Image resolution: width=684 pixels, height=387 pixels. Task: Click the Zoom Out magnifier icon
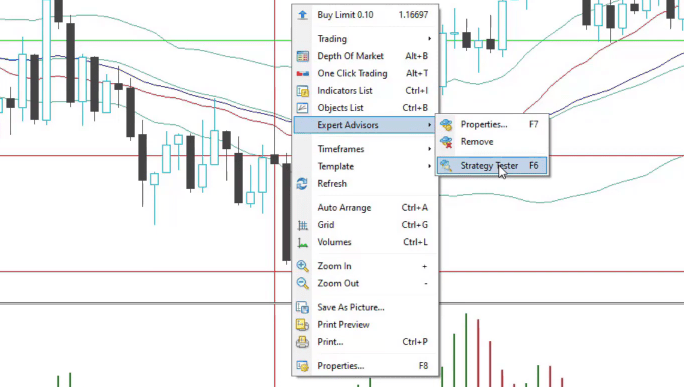pos(302,284)
